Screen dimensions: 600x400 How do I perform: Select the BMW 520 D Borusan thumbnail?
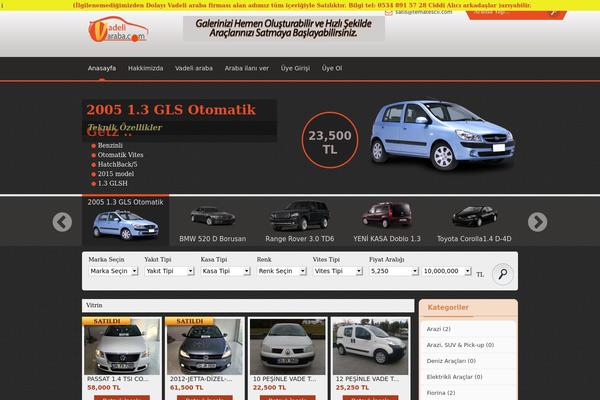213,223
